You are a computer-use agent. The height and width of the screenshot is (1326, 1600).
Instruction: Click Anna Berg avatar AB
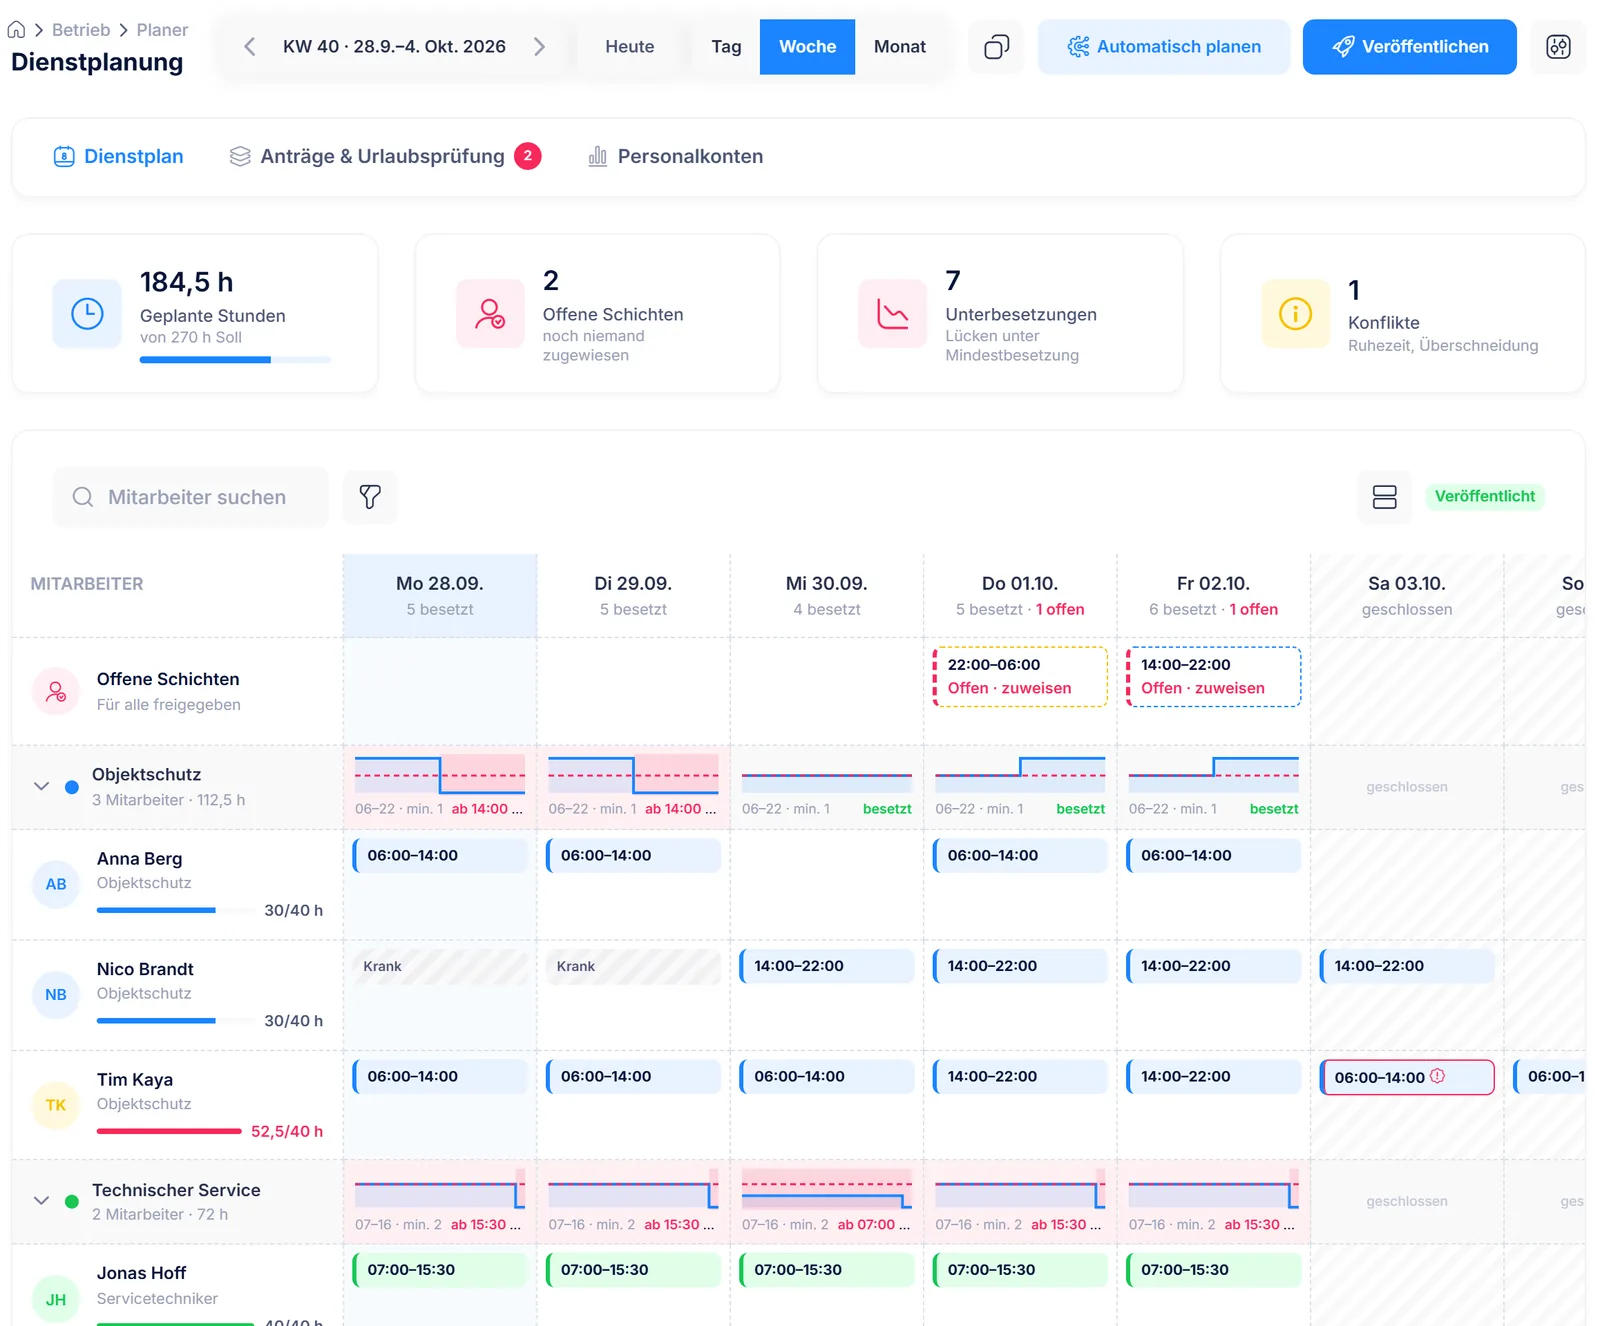pyautogui.click(x=56, y=884)
